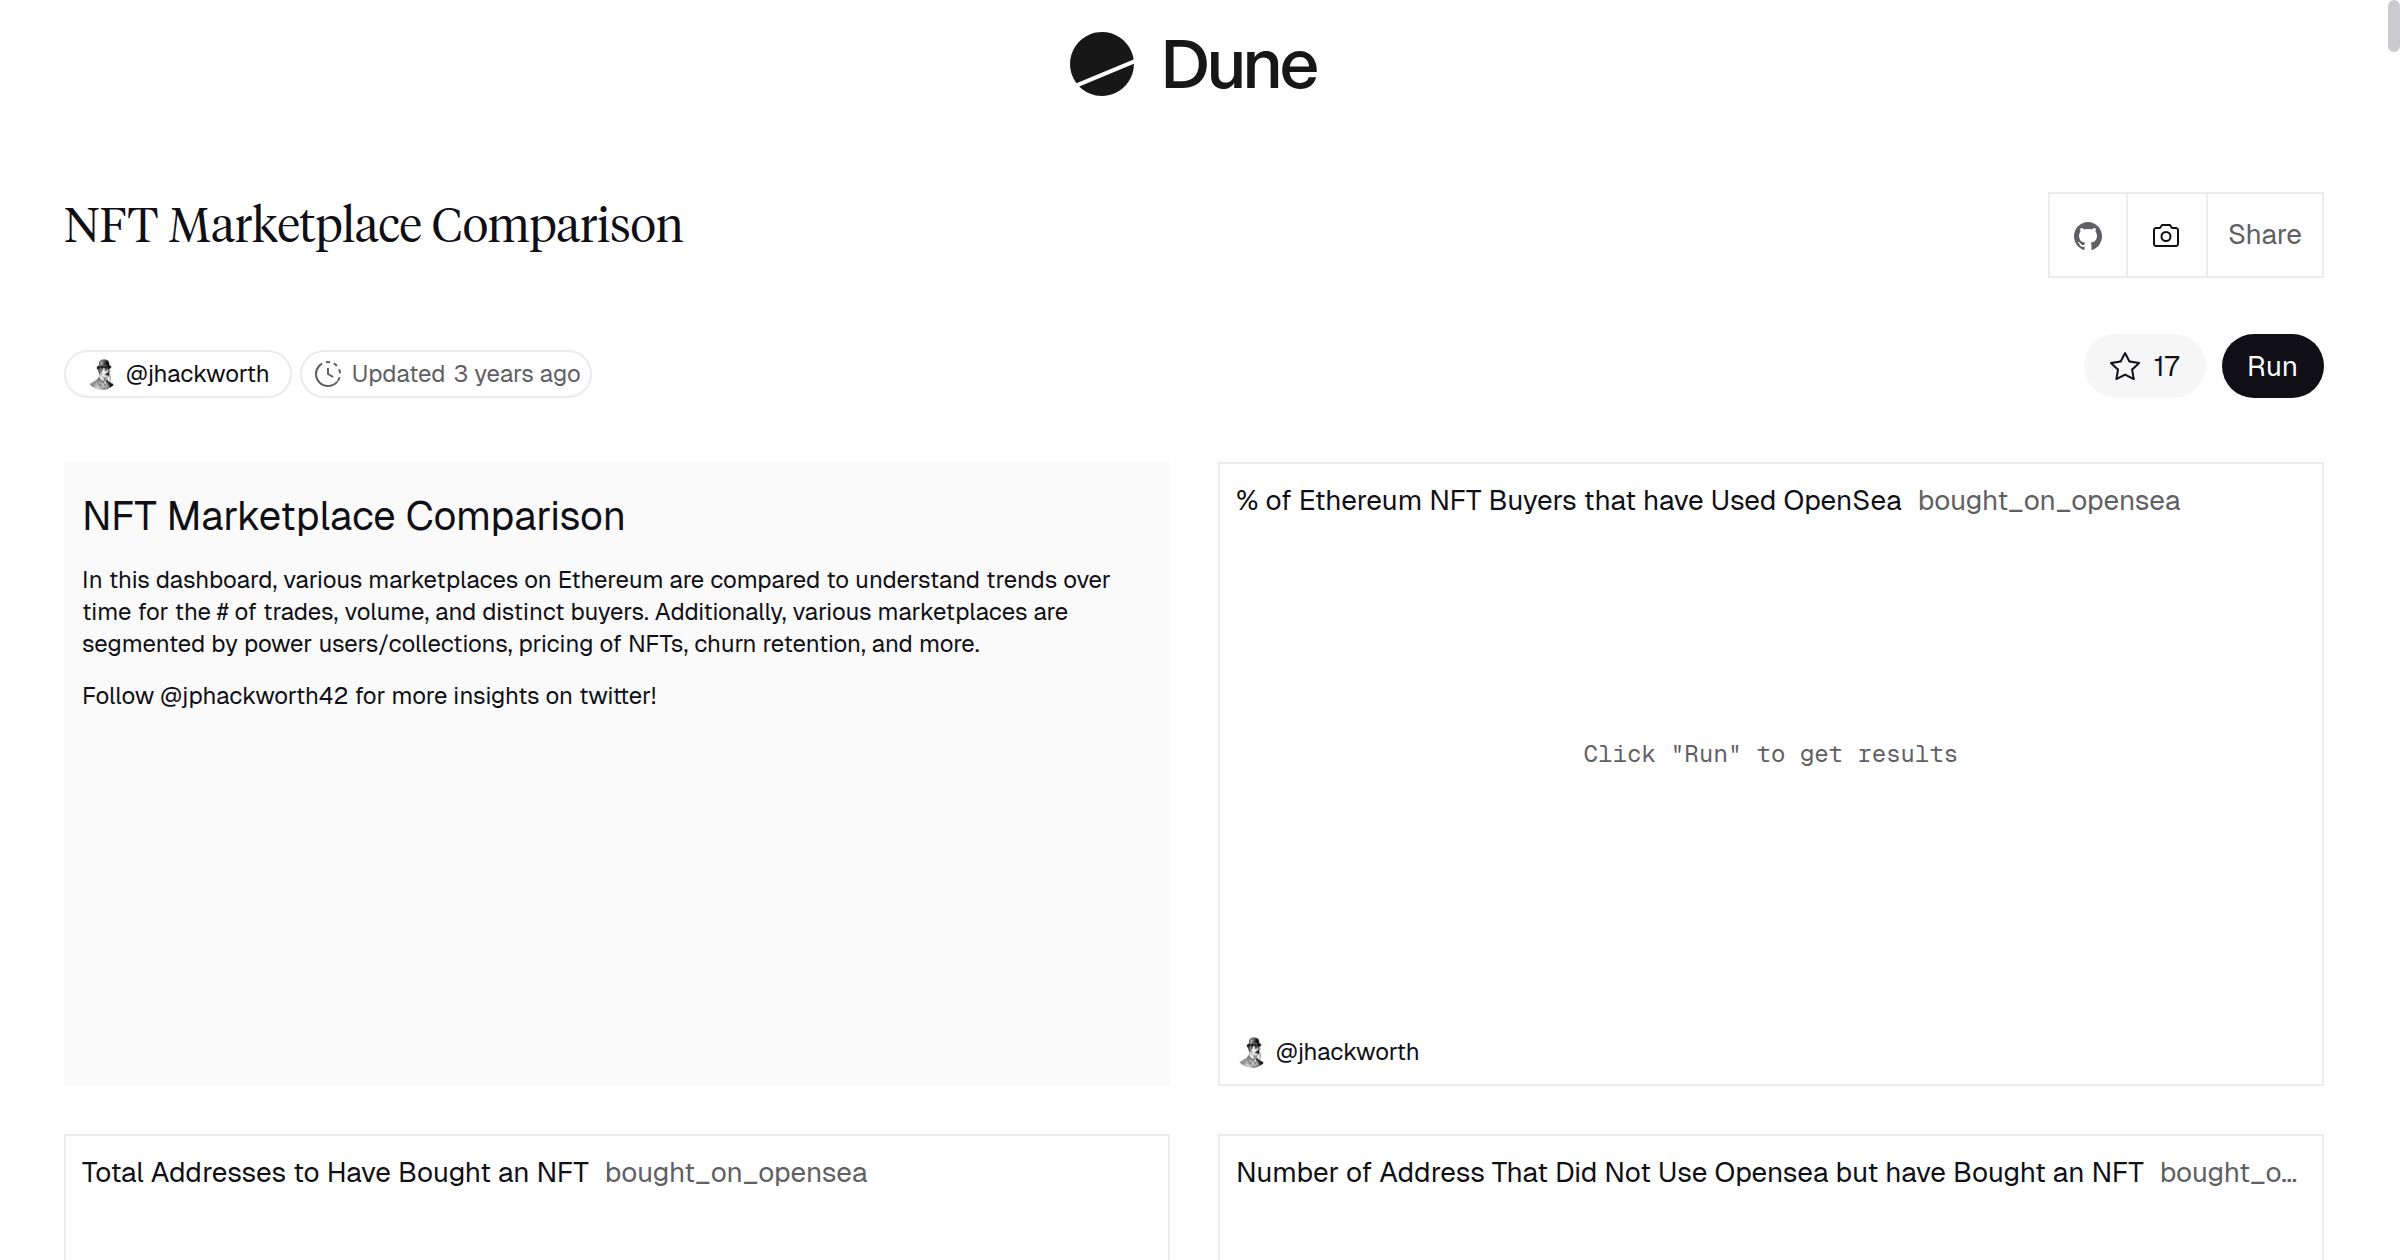
Task: Click the Dune wordmark text
Action: click(1239, 66)
